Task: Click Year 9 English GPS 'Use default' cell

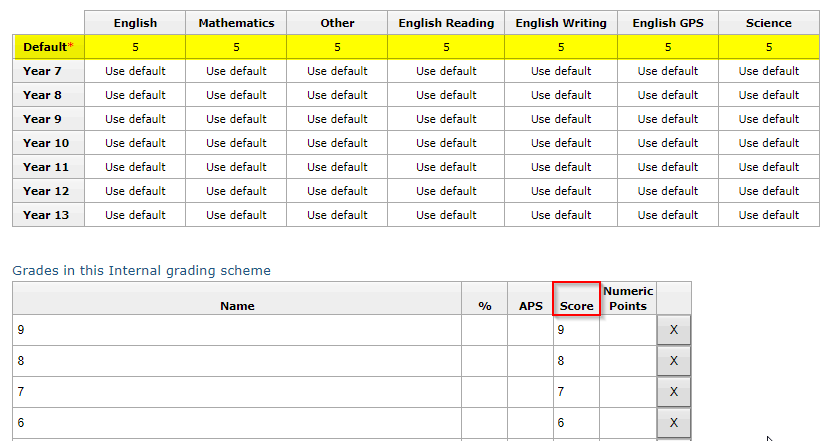Action: coord(668,119)
